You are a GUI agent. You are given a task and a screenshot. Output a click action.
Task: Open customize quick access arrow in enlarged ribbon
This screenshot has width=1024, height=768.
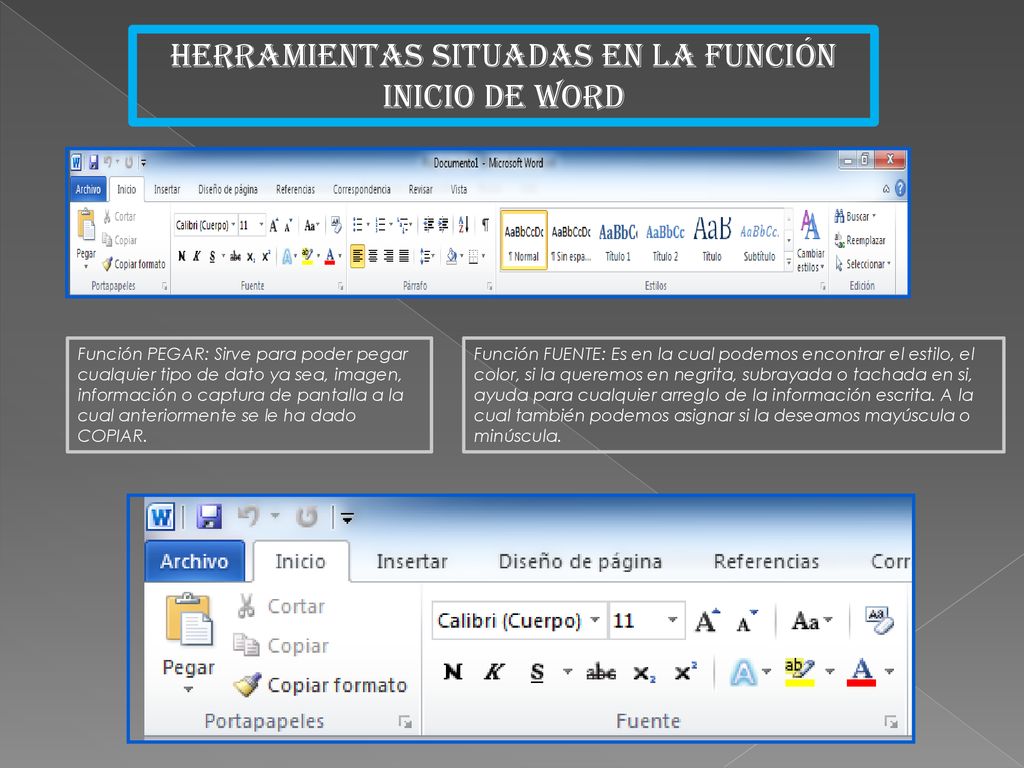pyautogui.click(x=347, y=519)
